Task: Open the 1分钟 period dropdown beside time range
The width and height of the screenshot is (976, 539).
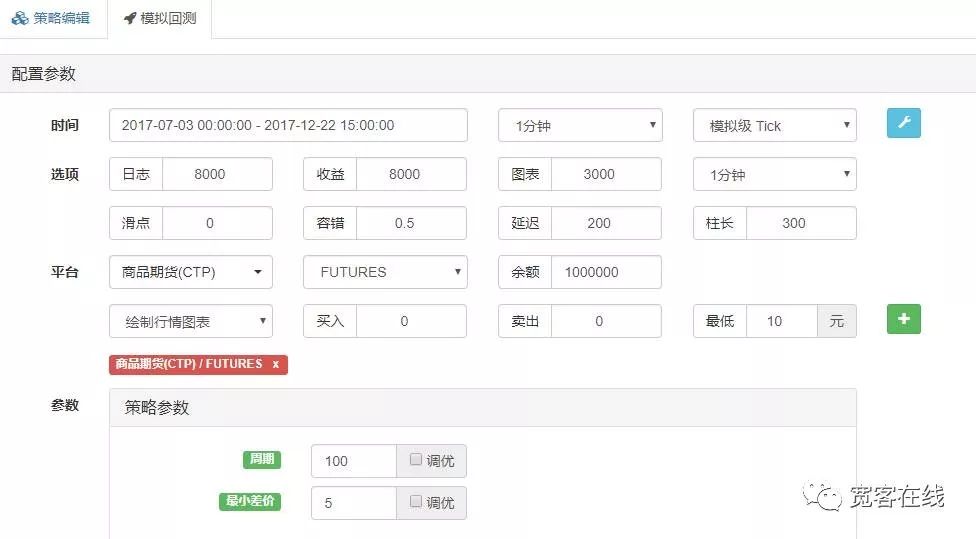Action: tap(580, 125)
